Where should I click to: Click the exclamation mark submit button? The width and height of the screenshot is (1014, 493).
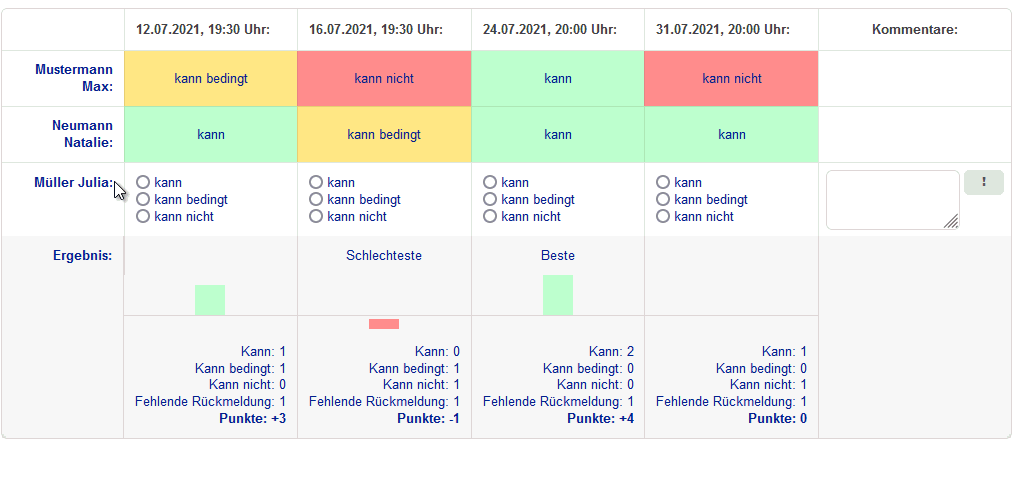pos(984,182)
